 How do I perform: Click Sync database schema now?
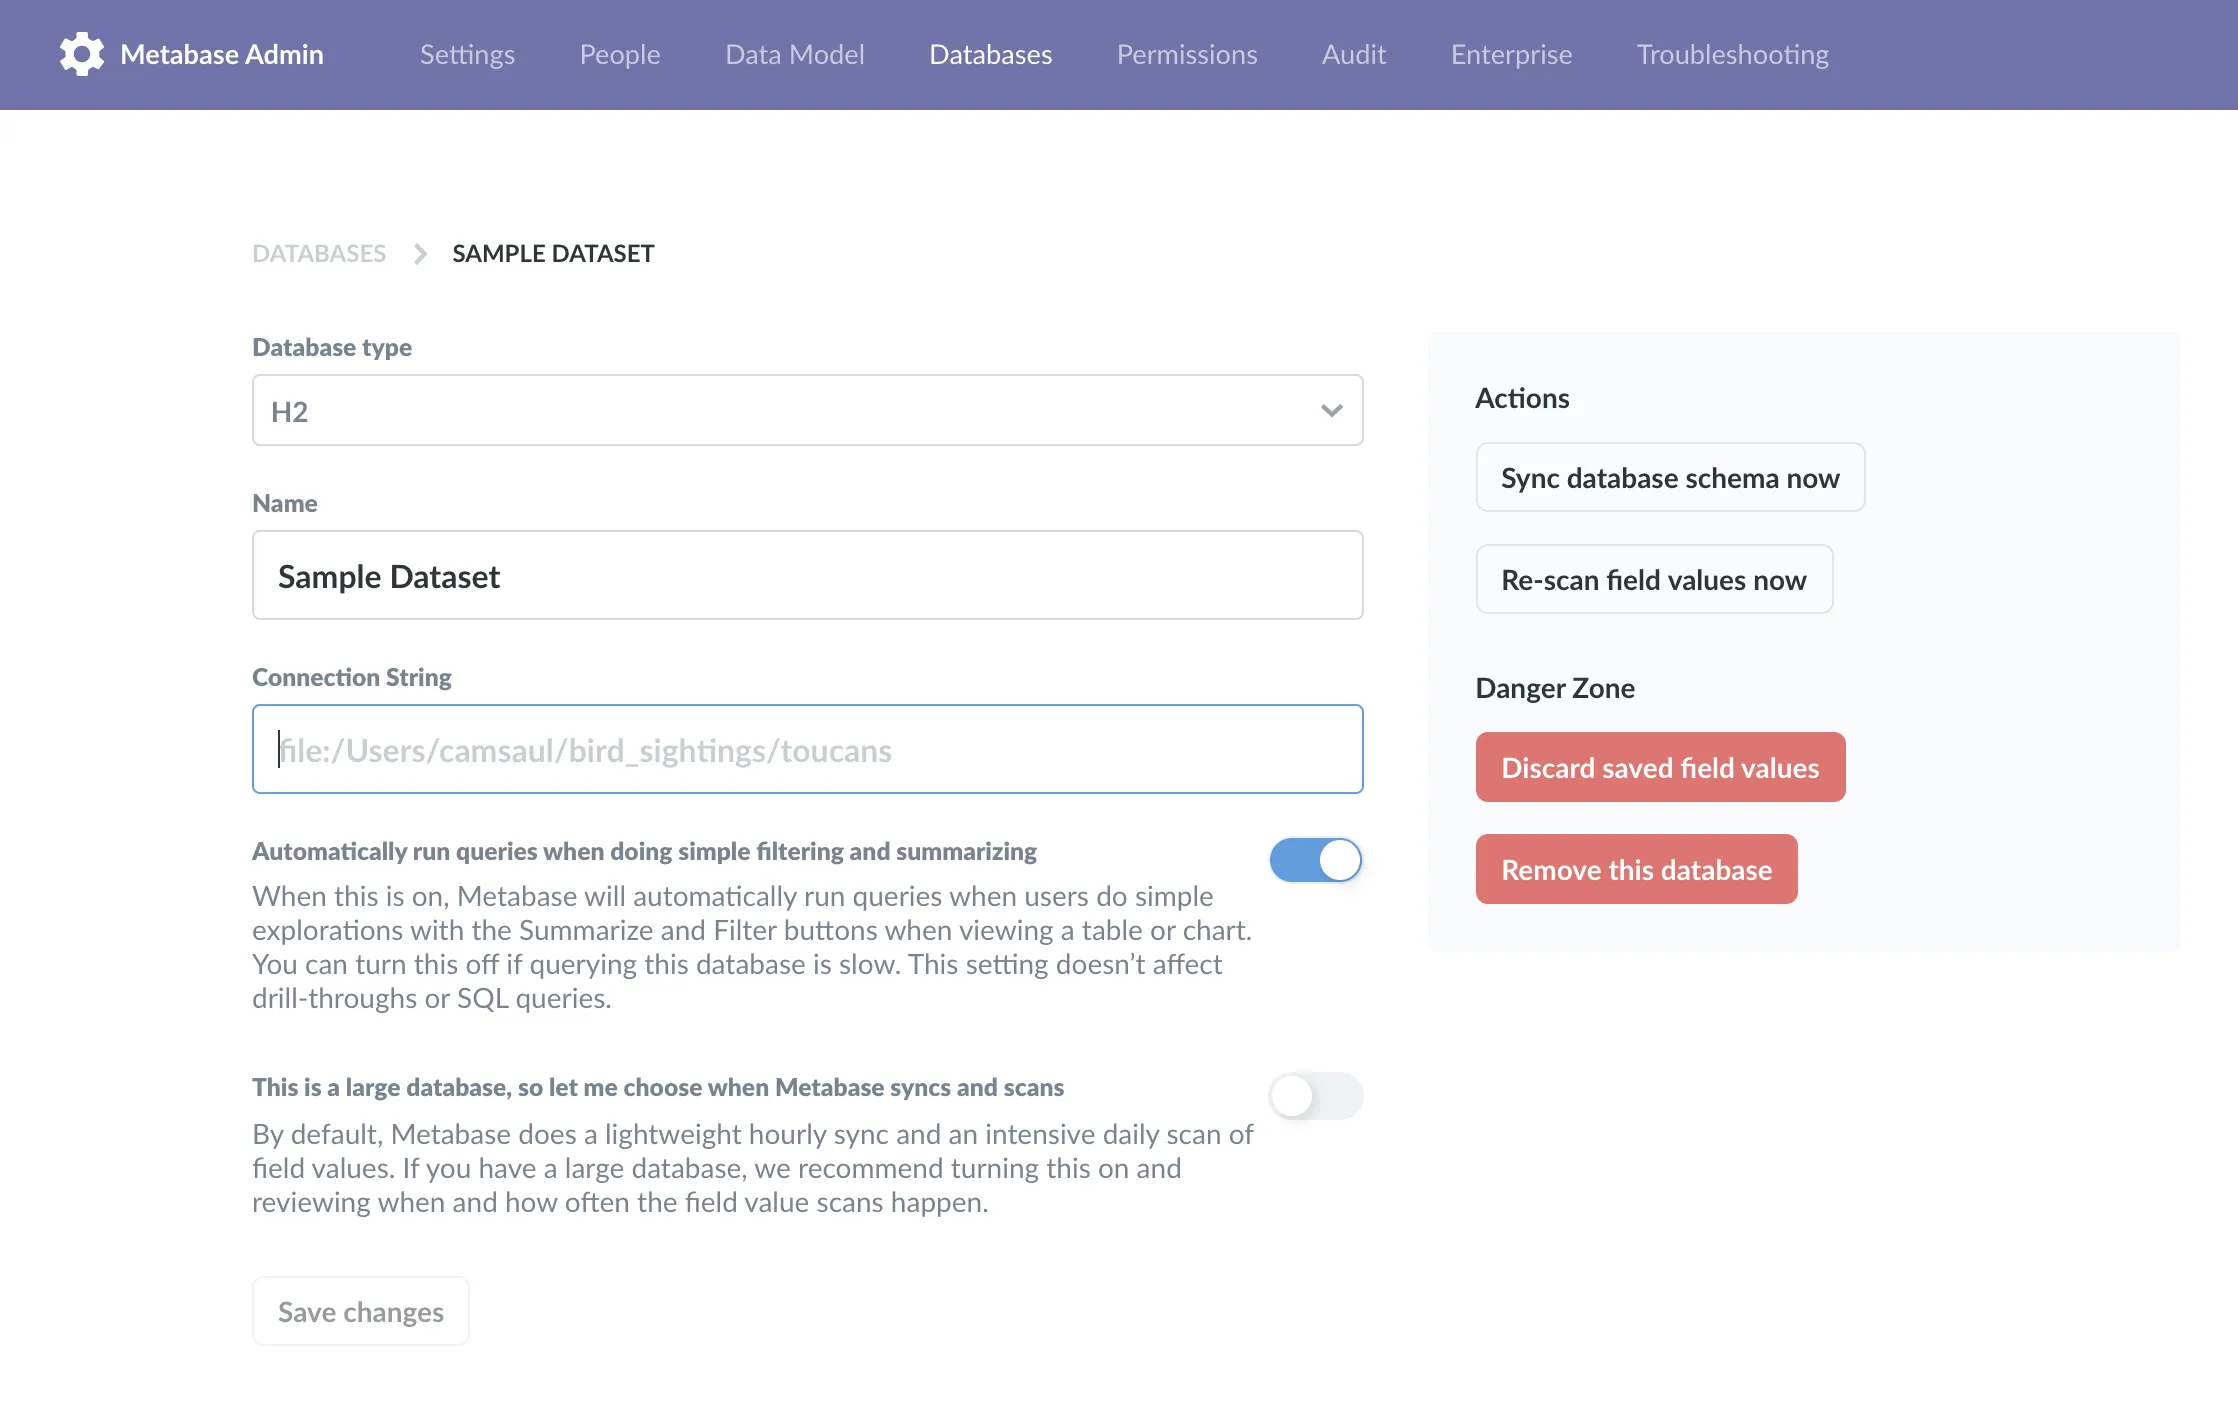(1669, 478)
